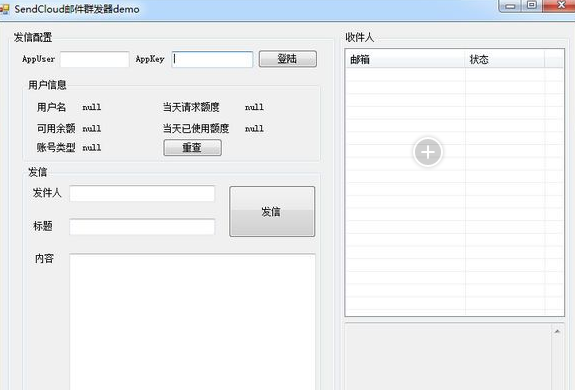Maximize the SendCloud demo window
This screenshot has height=390, width=575.
(x=532, y=5)
